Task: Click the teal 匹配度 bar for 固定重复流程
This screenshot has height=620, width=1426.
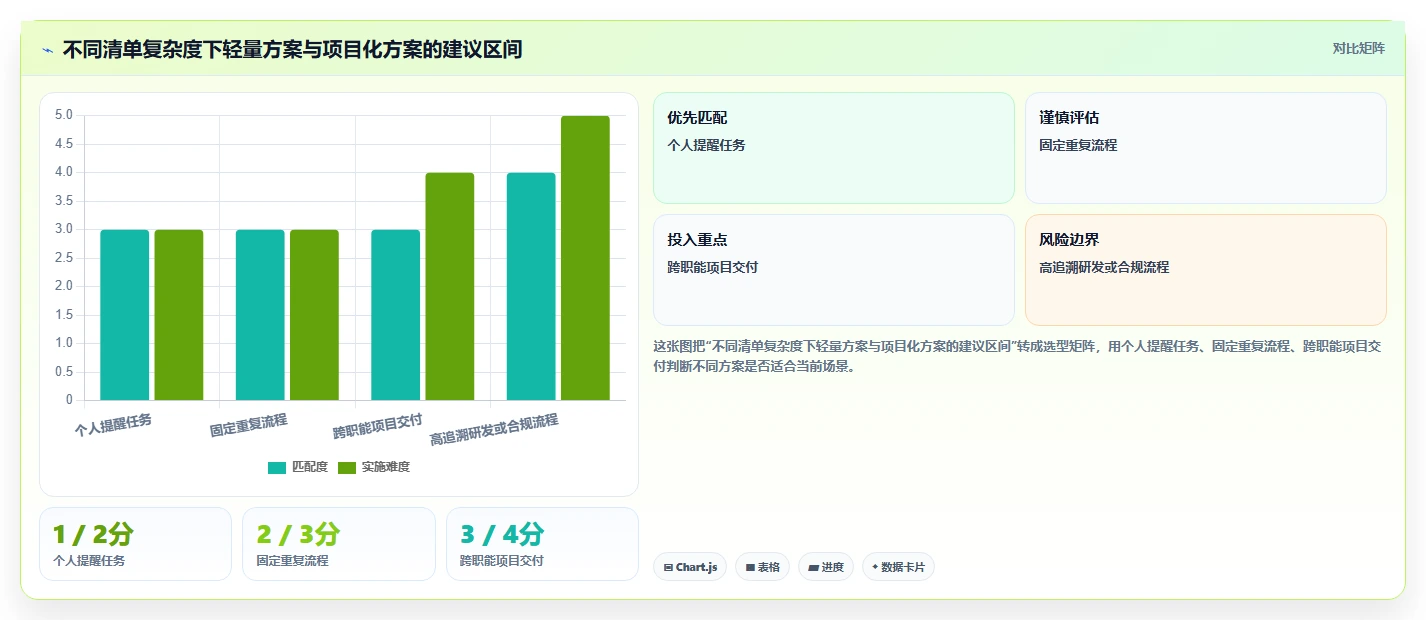Action: click(x=260, y=315)
